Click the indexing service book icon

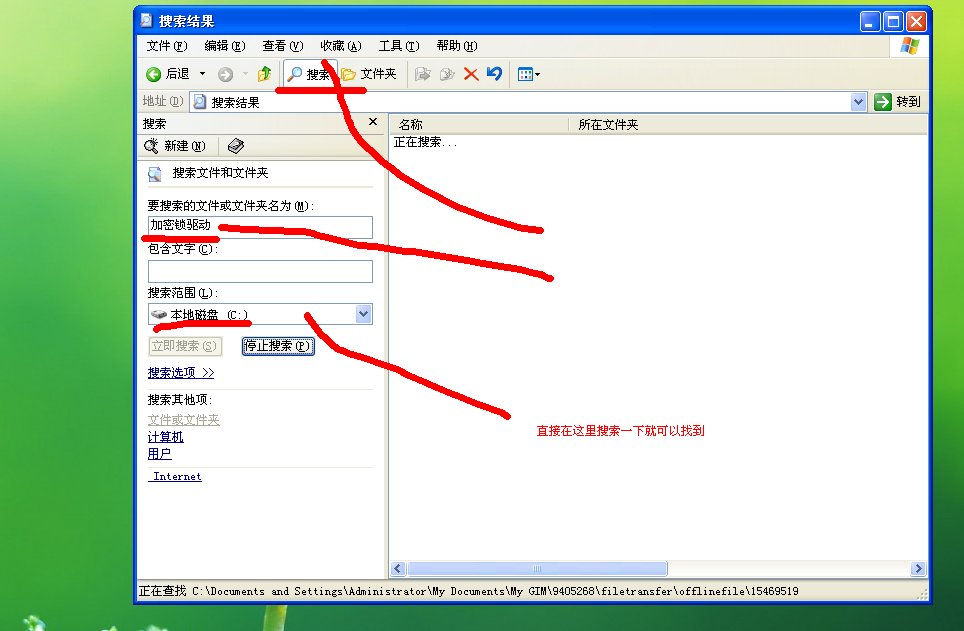point(235,146)
